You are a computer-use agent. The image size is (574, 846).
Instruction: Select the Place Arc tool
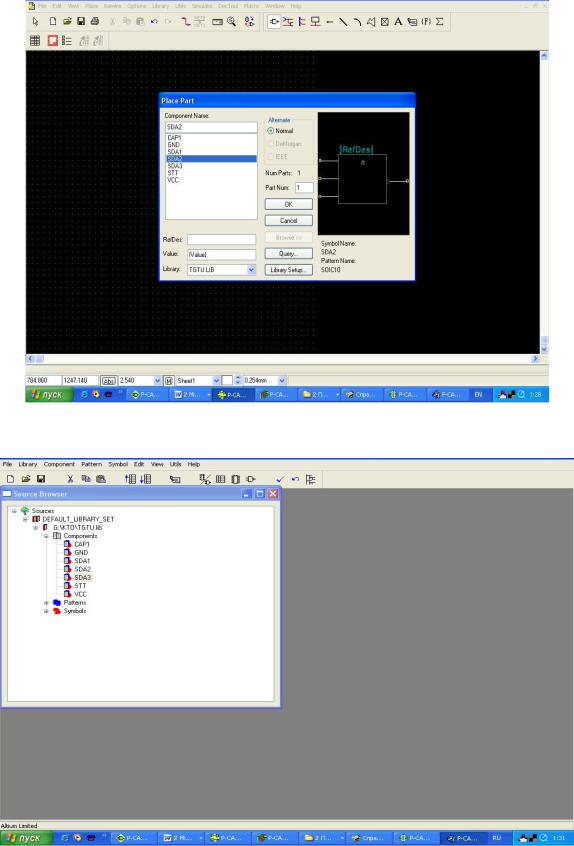(x=357, y=22)
